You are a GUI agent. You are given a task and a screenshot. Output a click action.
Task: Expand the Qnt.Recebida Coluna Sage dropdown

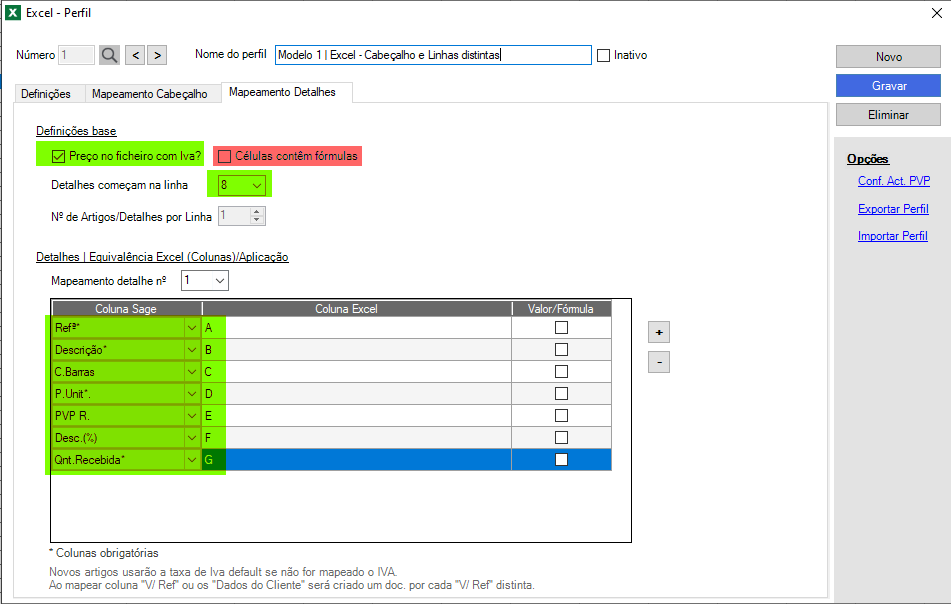click(192, 460)
